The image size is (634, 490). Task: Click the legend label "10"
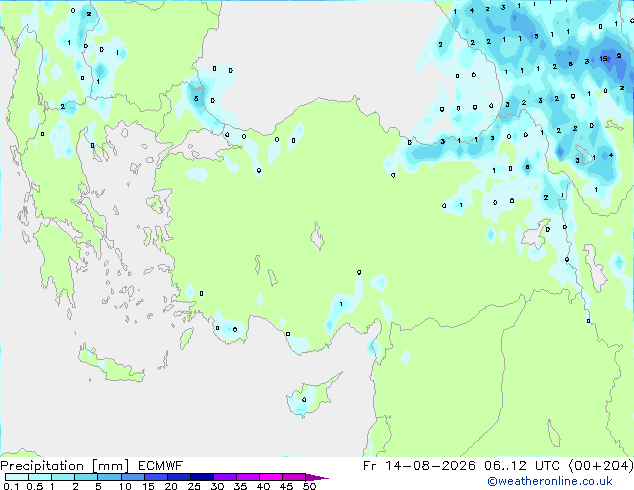(125, 486)
